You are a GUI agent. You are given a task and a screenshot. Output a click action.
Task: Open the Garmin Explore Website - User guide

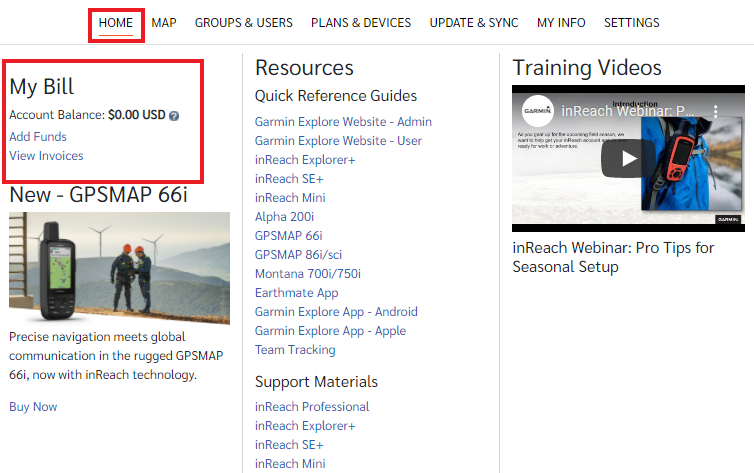[x=338, y=141]
